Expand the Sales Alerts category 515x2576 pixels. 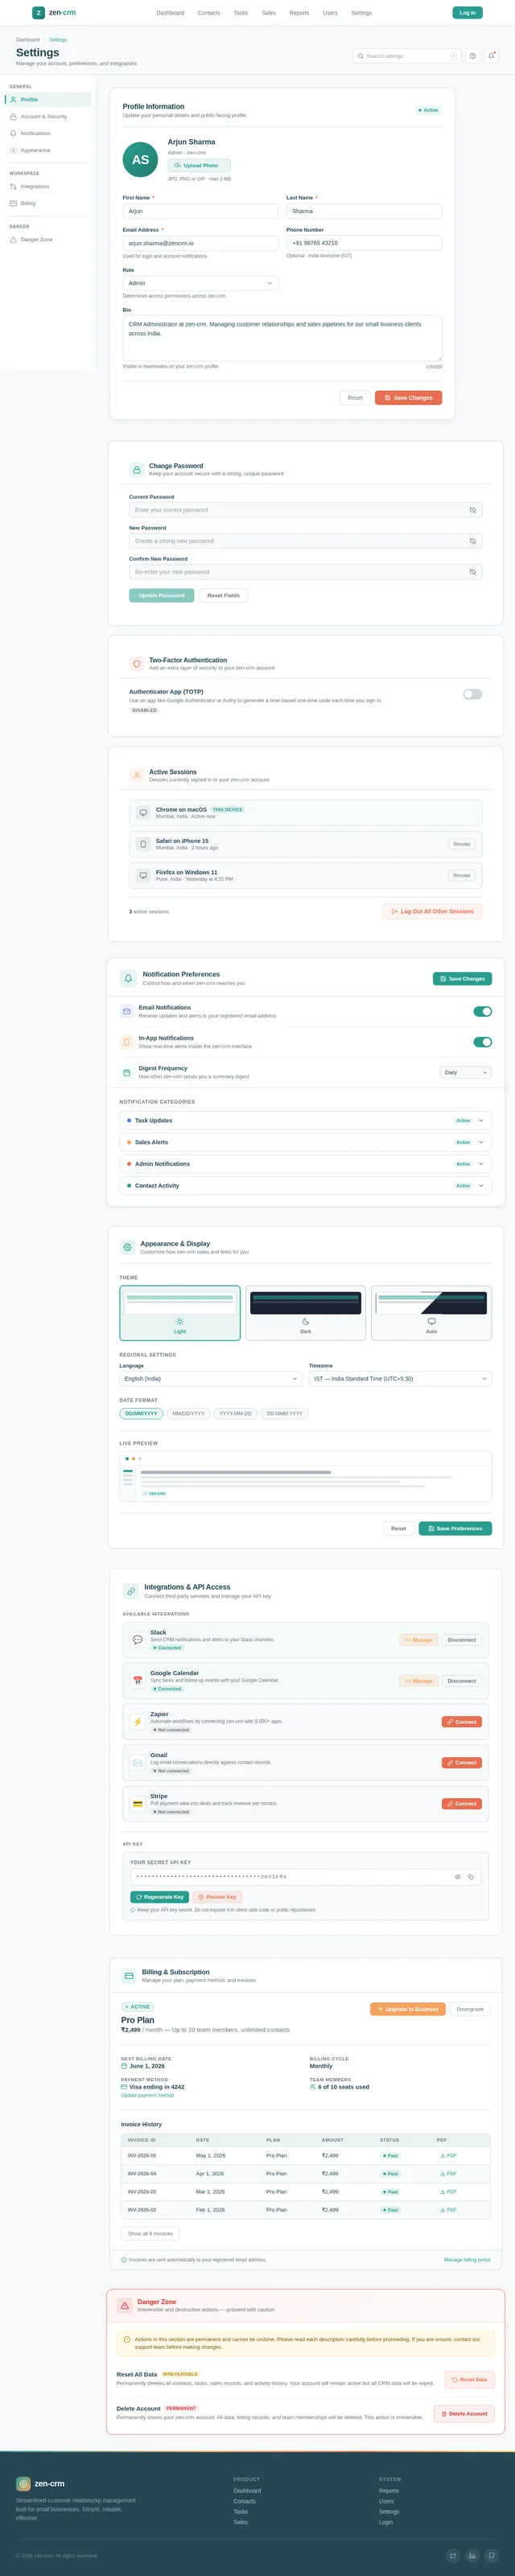(306, 1142)
